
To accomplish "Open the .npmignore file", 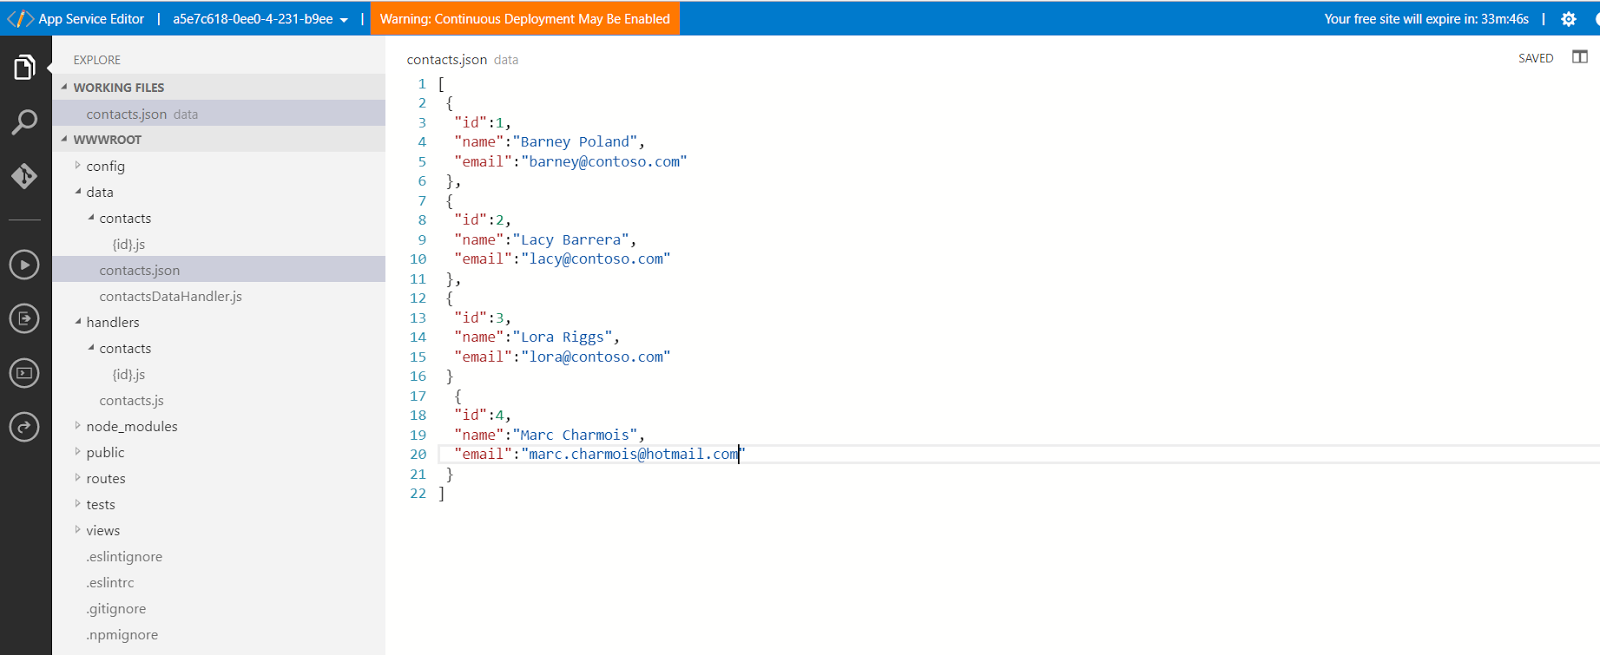I will [x=122, y=634].
